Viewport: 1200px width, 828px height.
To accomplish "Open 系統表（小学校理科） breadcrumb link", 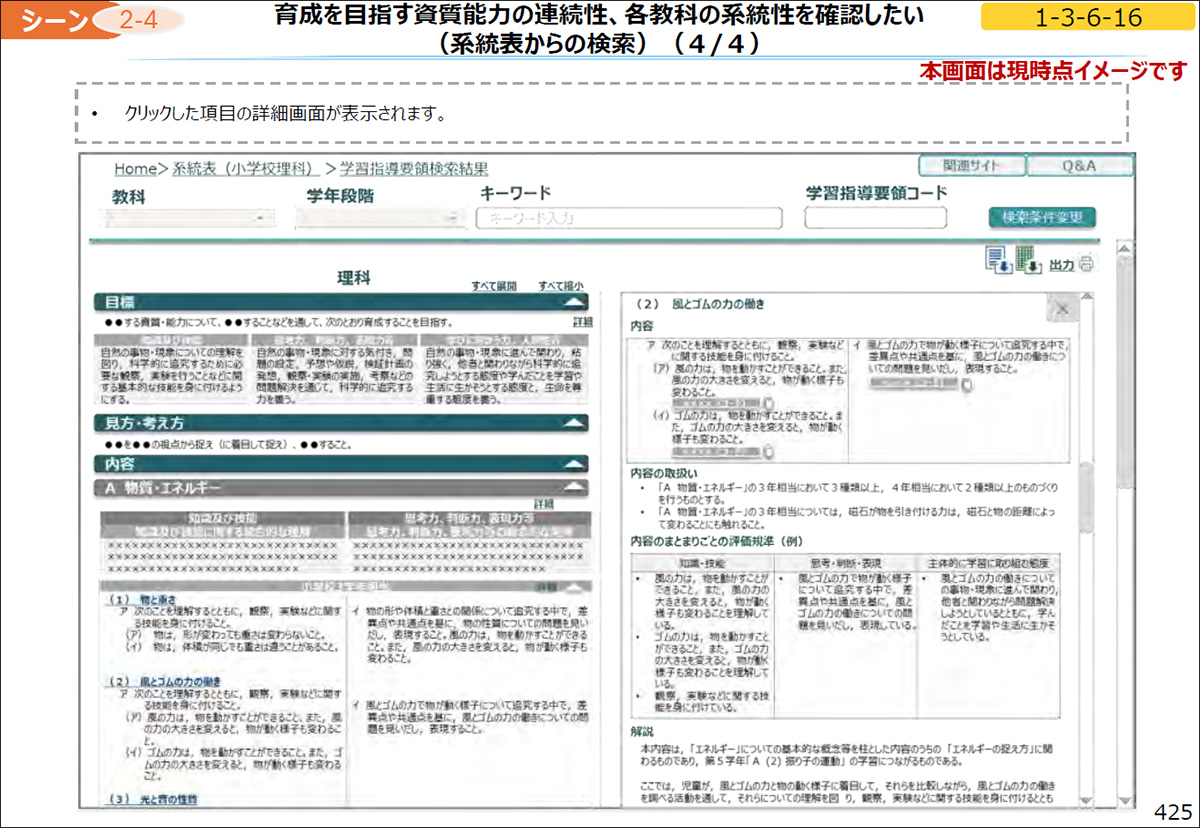I will click(247, 169).
